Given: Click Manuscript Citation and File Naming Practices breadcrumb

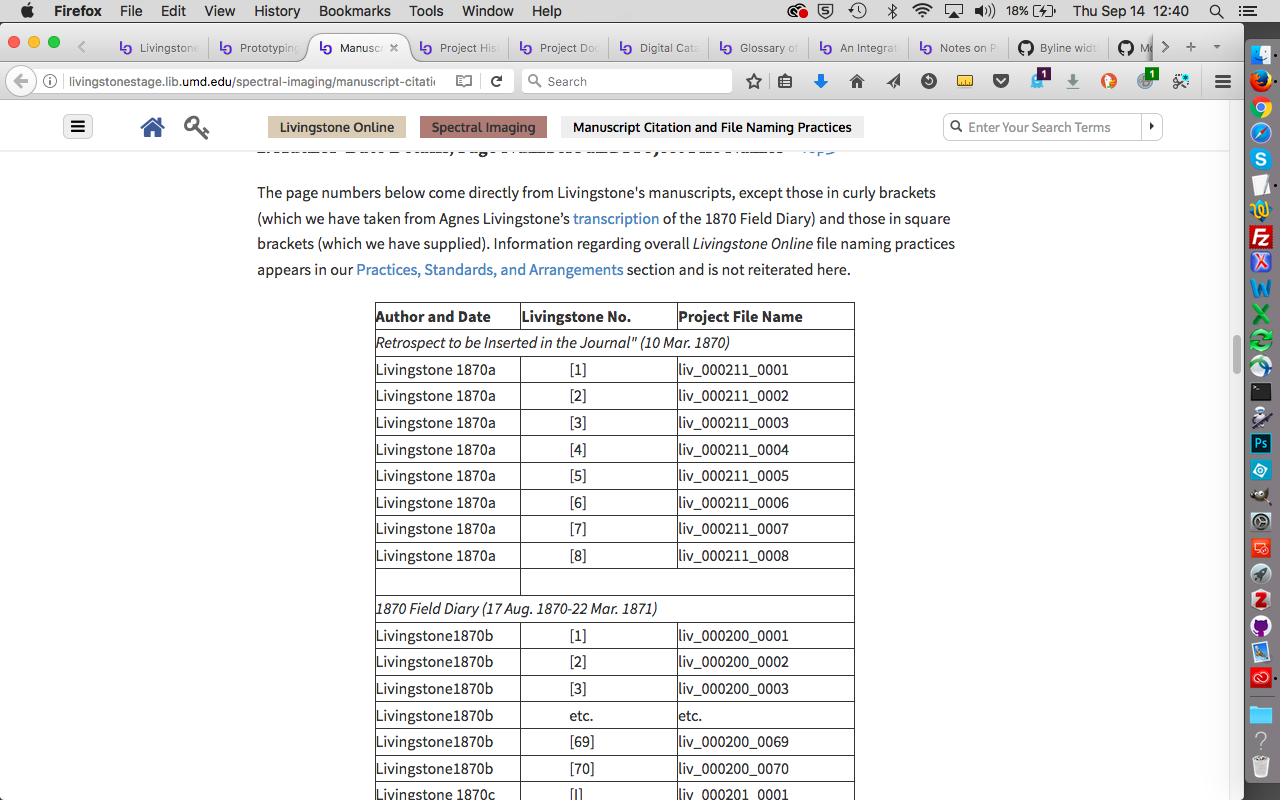Looking at the screenshot, I should tap(712, 127).
